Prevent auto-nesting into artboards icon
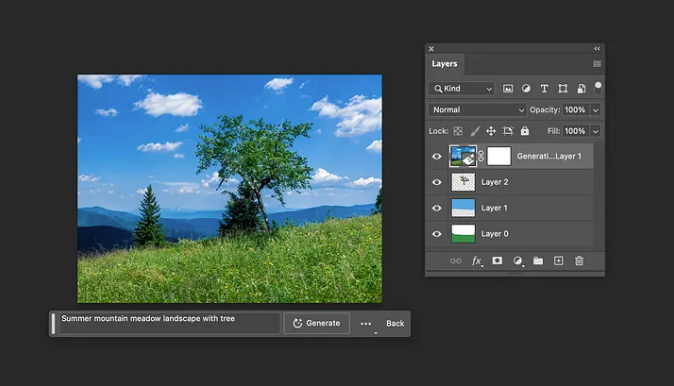The width and height of the screenshot is (674, 386). pos(508,131)
